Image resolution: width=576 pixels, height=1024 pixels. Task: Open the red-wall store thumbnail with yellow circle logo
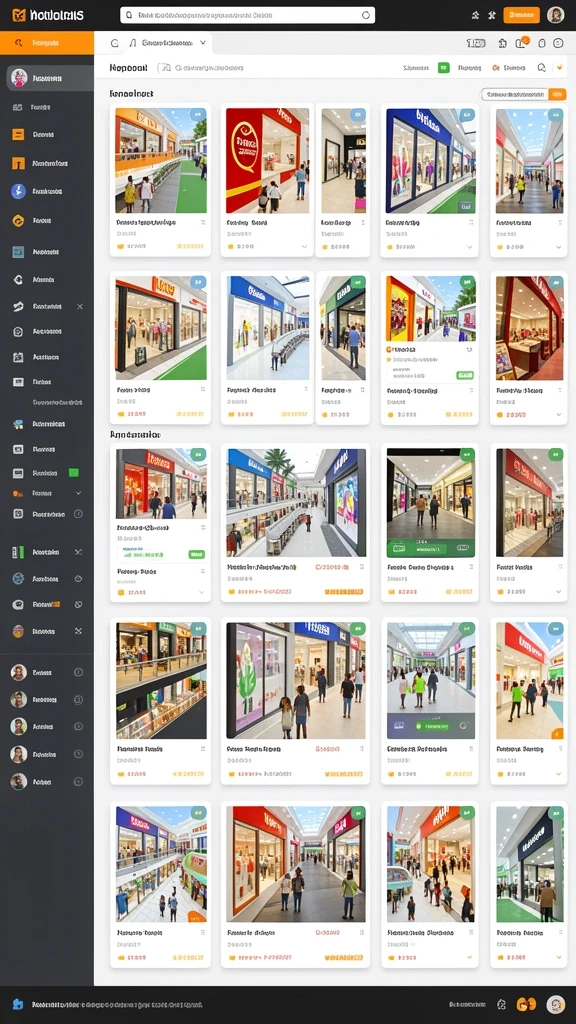[x=266, y=161]
